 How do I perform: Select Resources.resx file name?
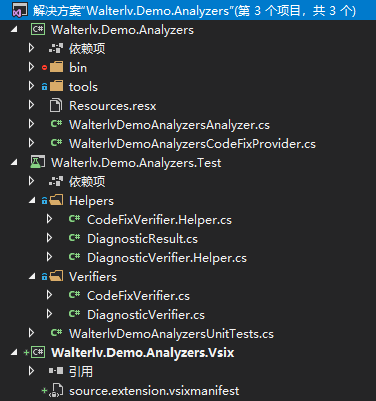113,106
